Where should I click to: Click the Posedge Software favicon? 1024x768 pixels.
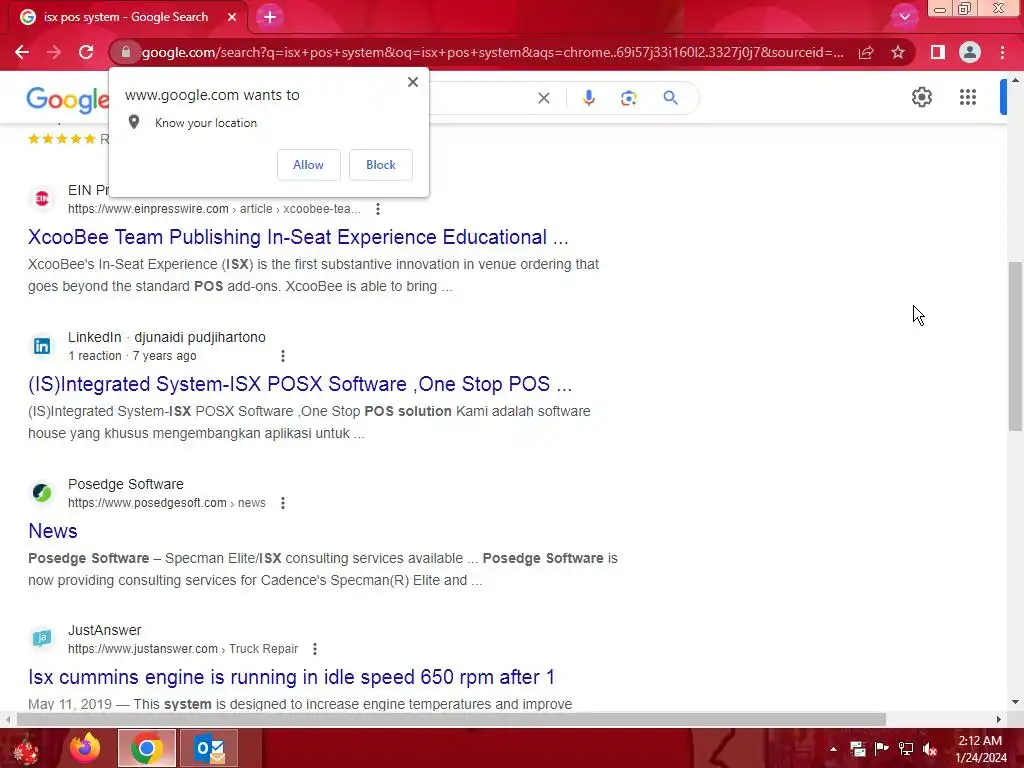tap(42, 492)
